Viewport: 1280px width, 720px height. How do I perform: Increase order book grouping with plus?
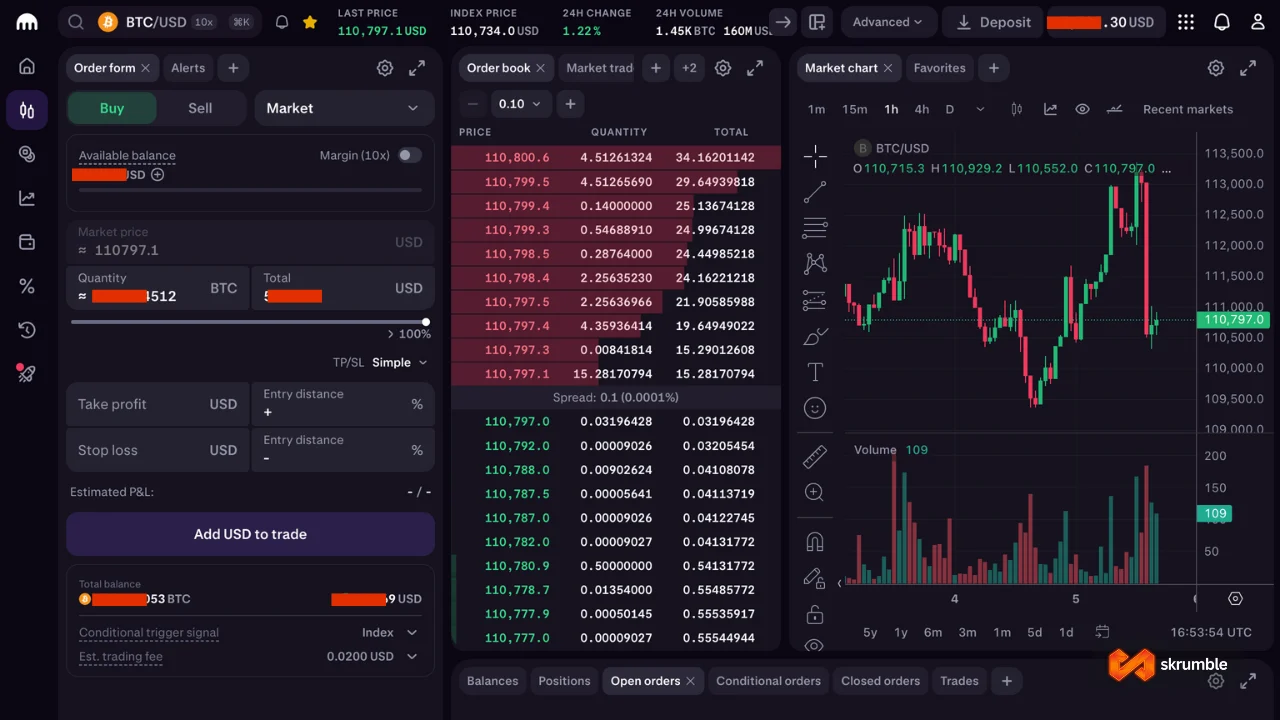pos(570,104)
